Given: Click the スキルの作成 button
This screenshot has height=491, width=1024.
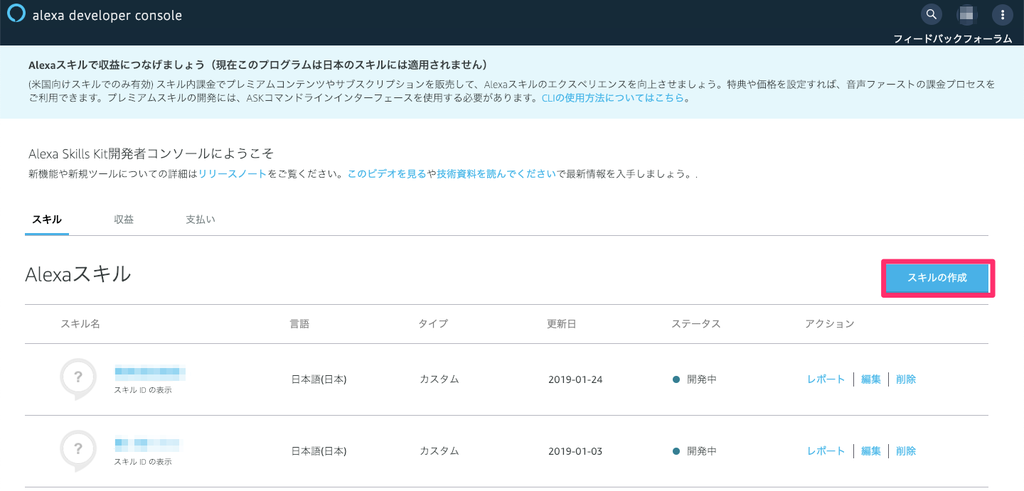Looking at the screenshot, I should click(938, 278).
